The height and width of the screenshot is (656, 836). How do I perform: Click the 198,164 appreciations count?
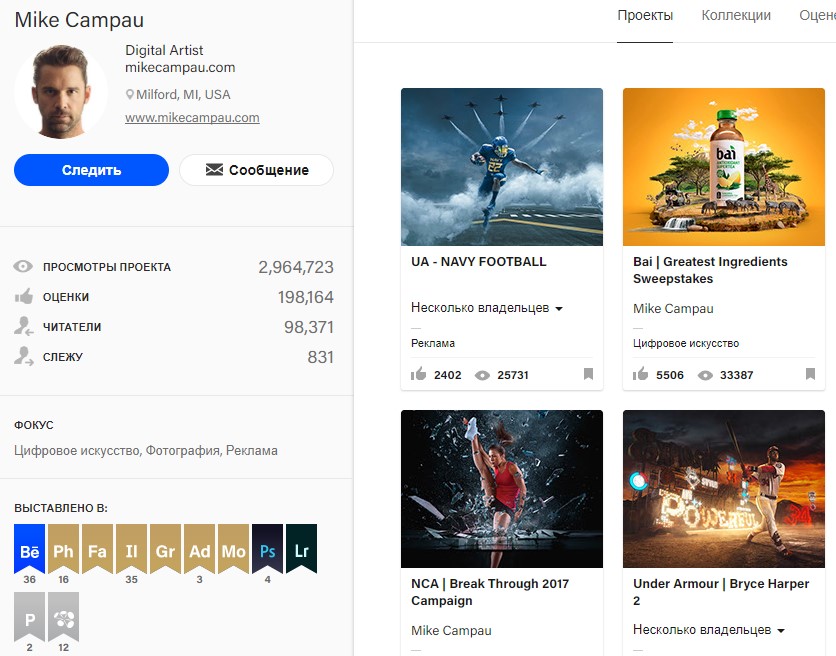coord(306,297)
